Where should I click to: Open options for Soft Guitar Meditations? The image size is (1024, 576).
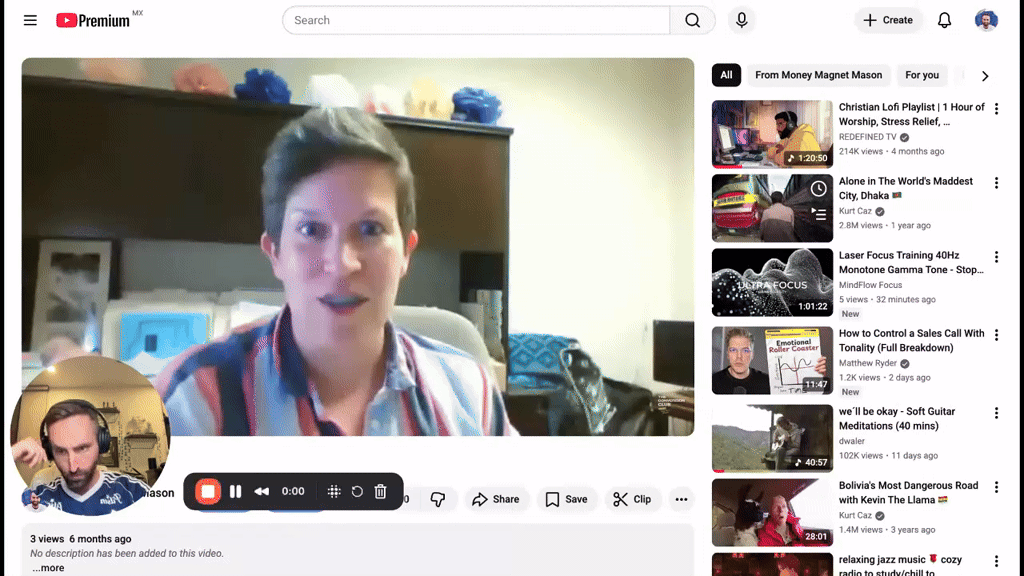996,413
